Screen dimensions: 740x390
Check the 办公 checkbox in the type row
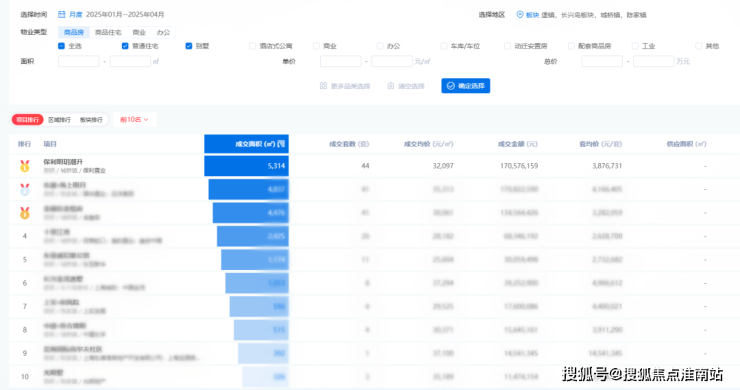380,46
